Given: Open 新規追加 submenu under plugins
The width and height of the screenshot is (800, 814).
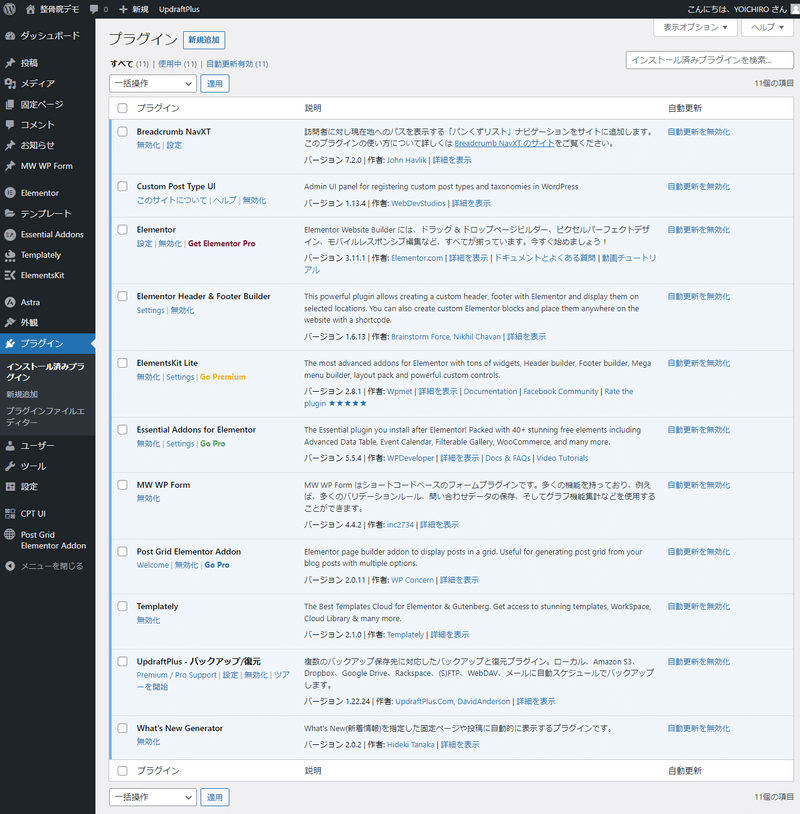Looking at the screenshot, I should pyautogui.click(x=22, y=394).
